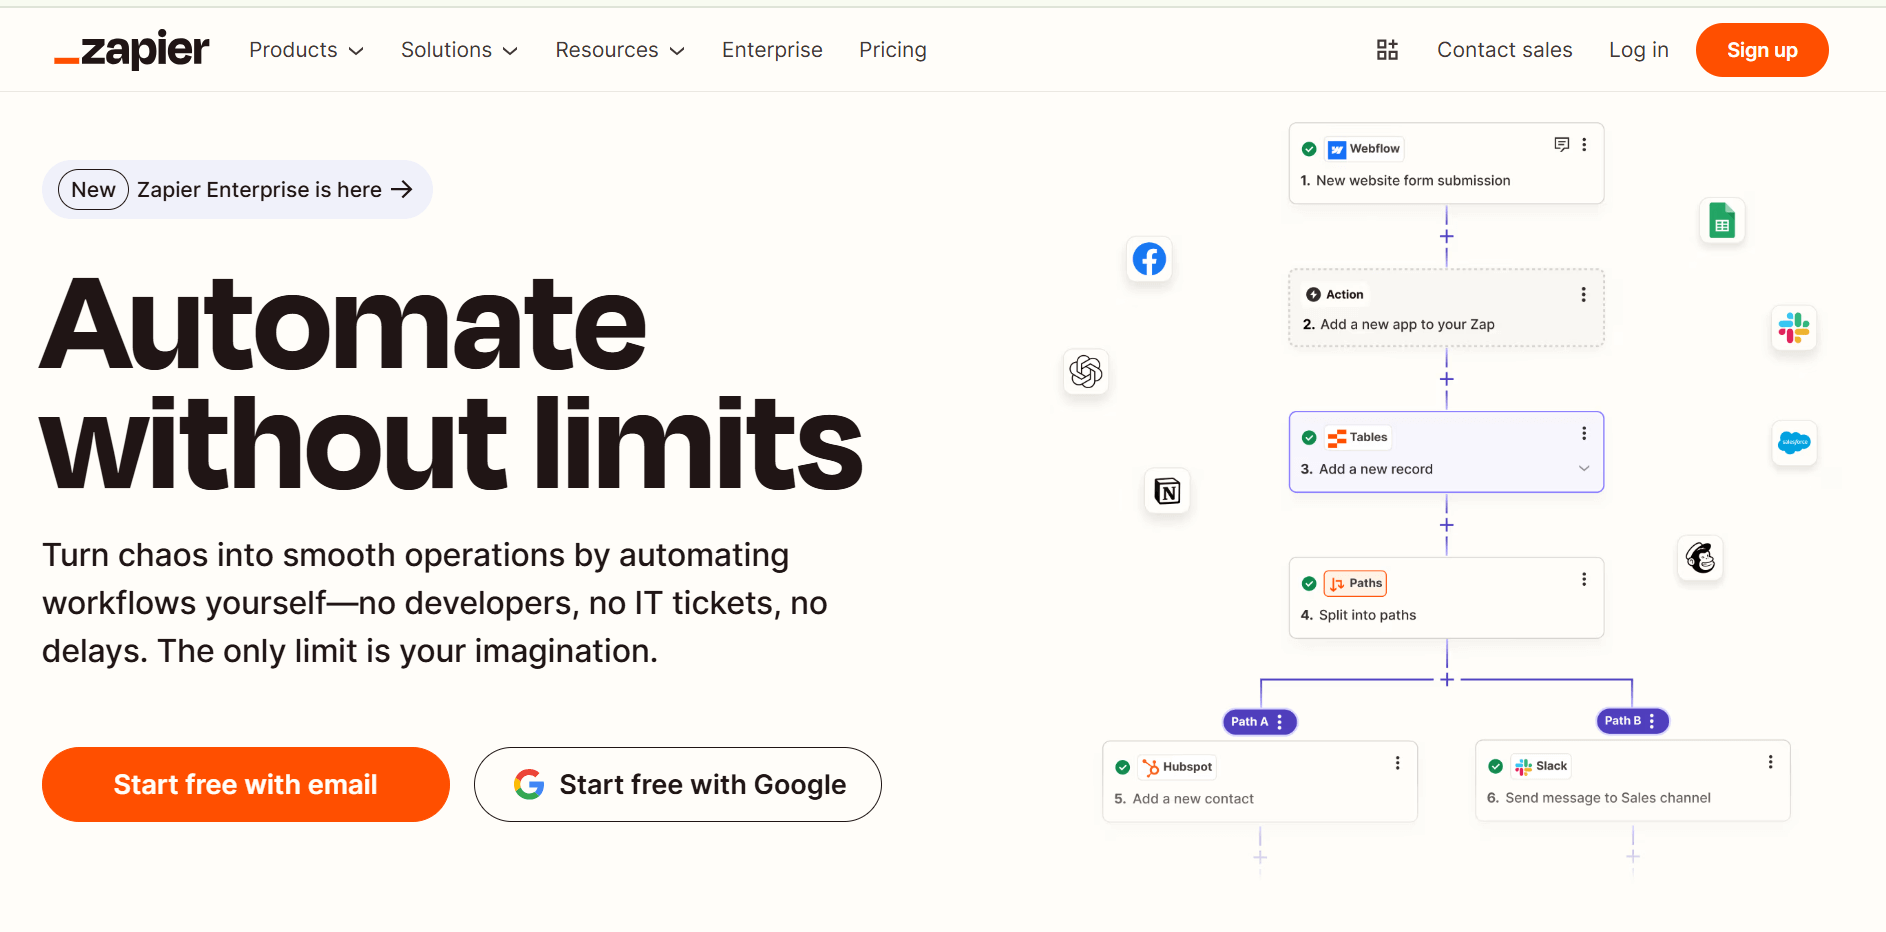Screen dimensions: 1886x932
Task: Open three-dot menu on Slack step
Action: point(1770,762)
